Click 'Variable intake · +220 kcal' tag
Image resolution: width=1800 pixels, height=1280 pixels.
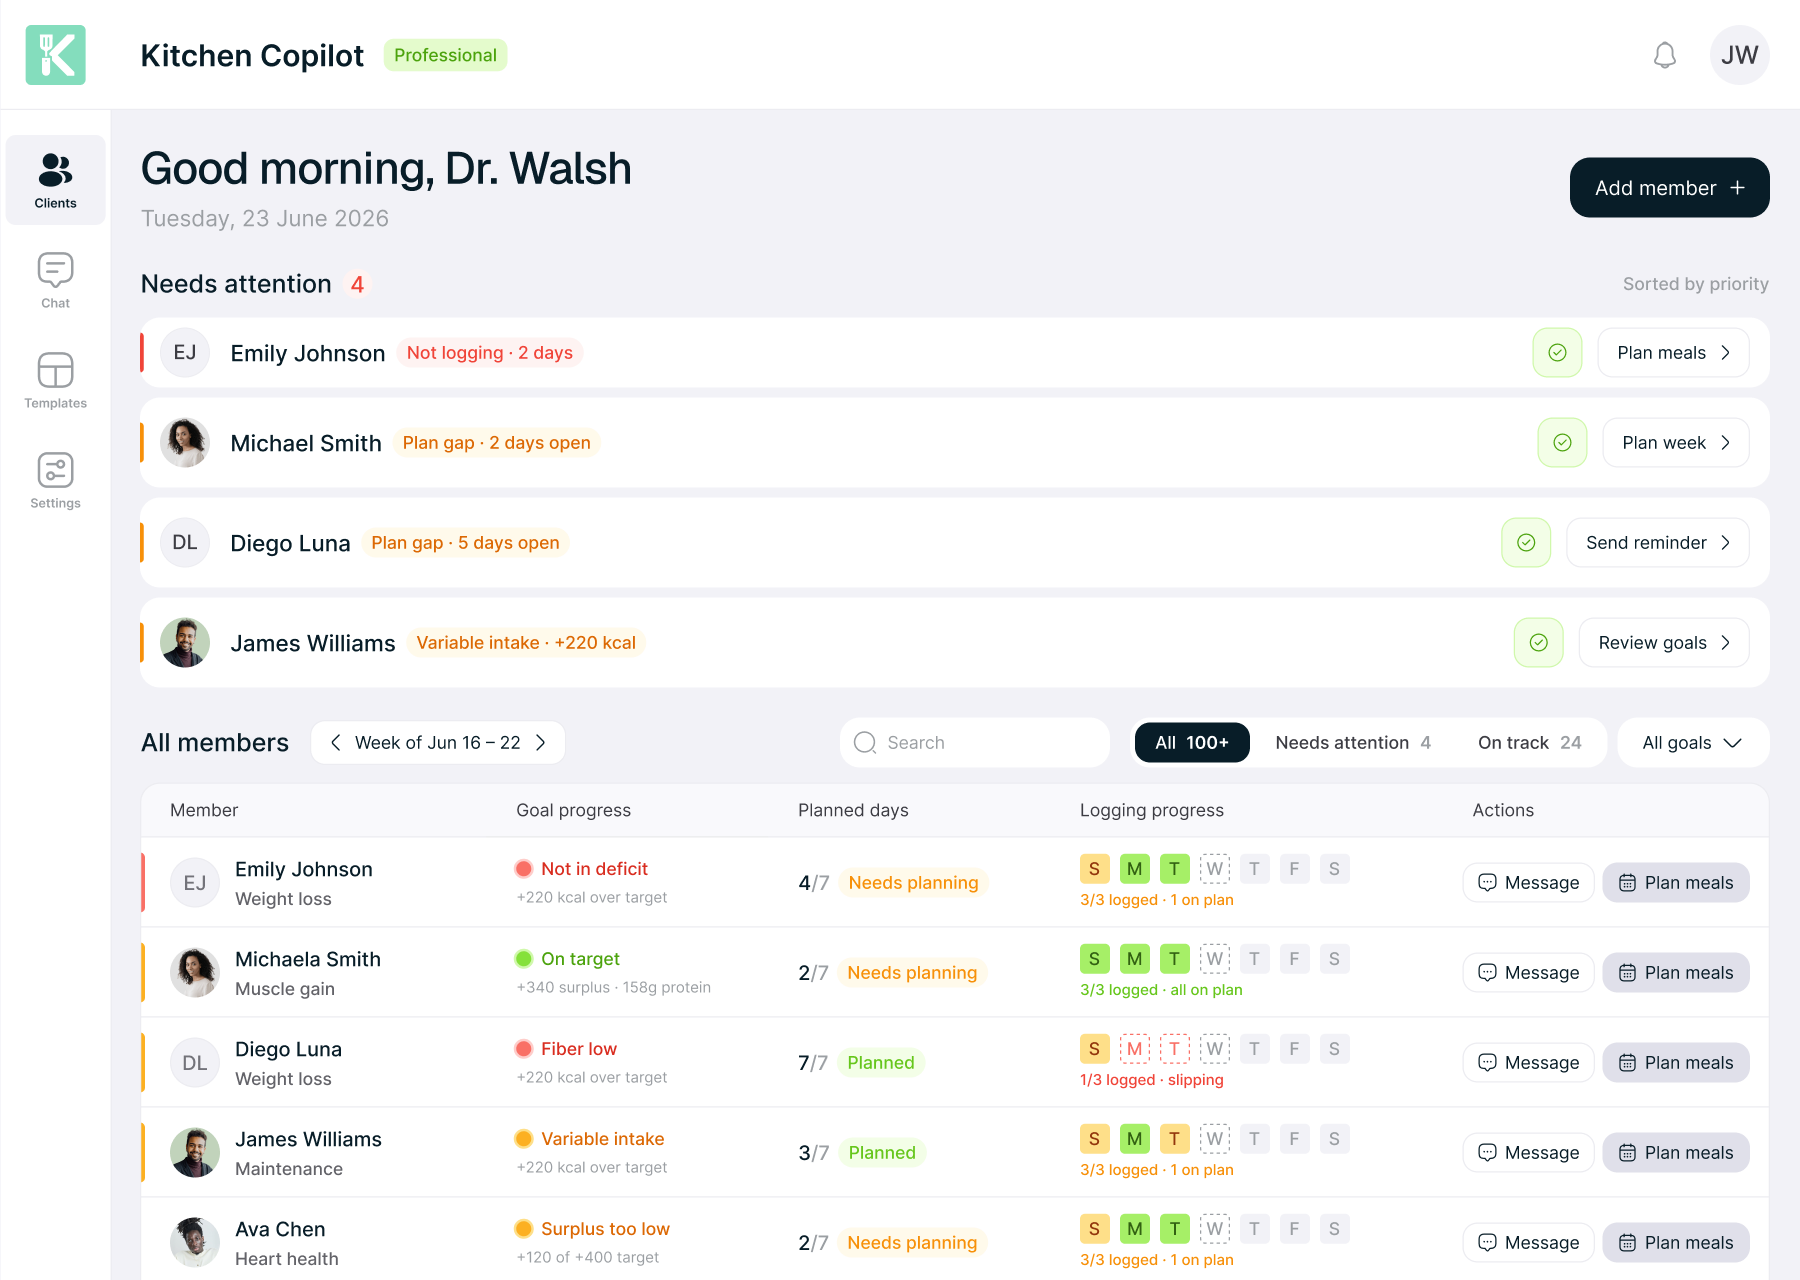(526, 643)
